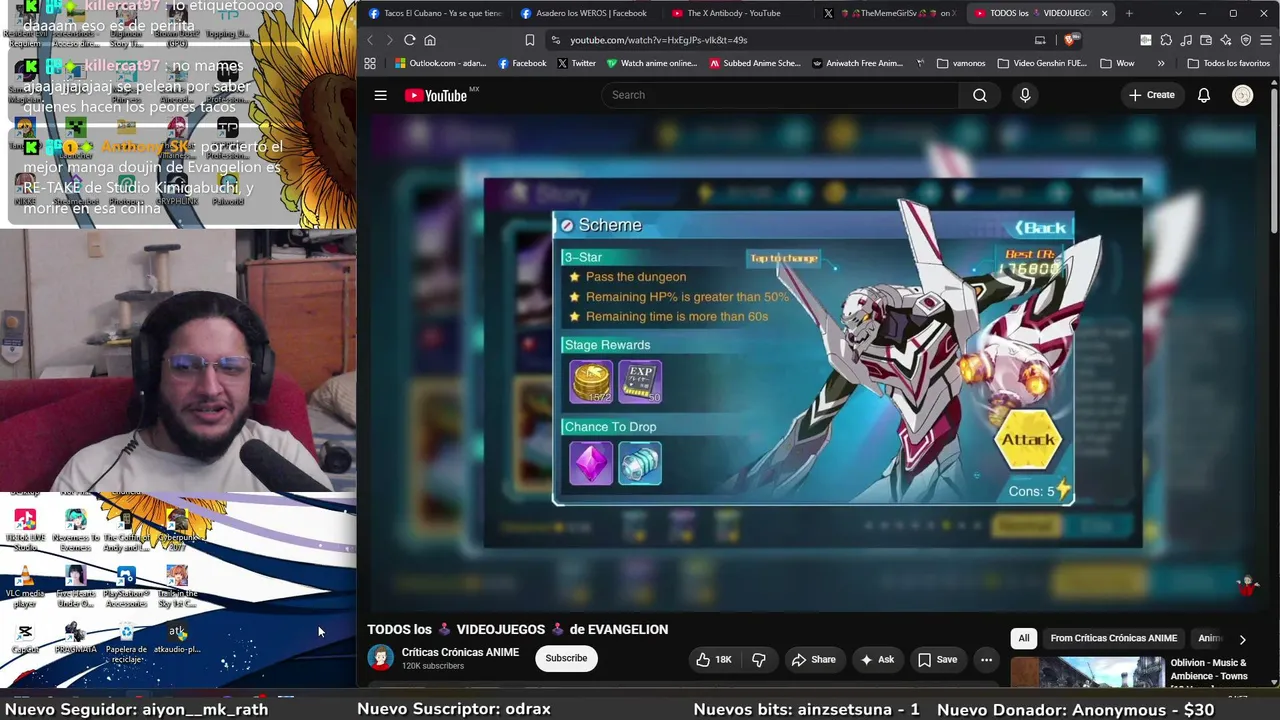Click the YouTube Search input field
The width and height of the screenshot is (1280, 720).
point(780,95)
